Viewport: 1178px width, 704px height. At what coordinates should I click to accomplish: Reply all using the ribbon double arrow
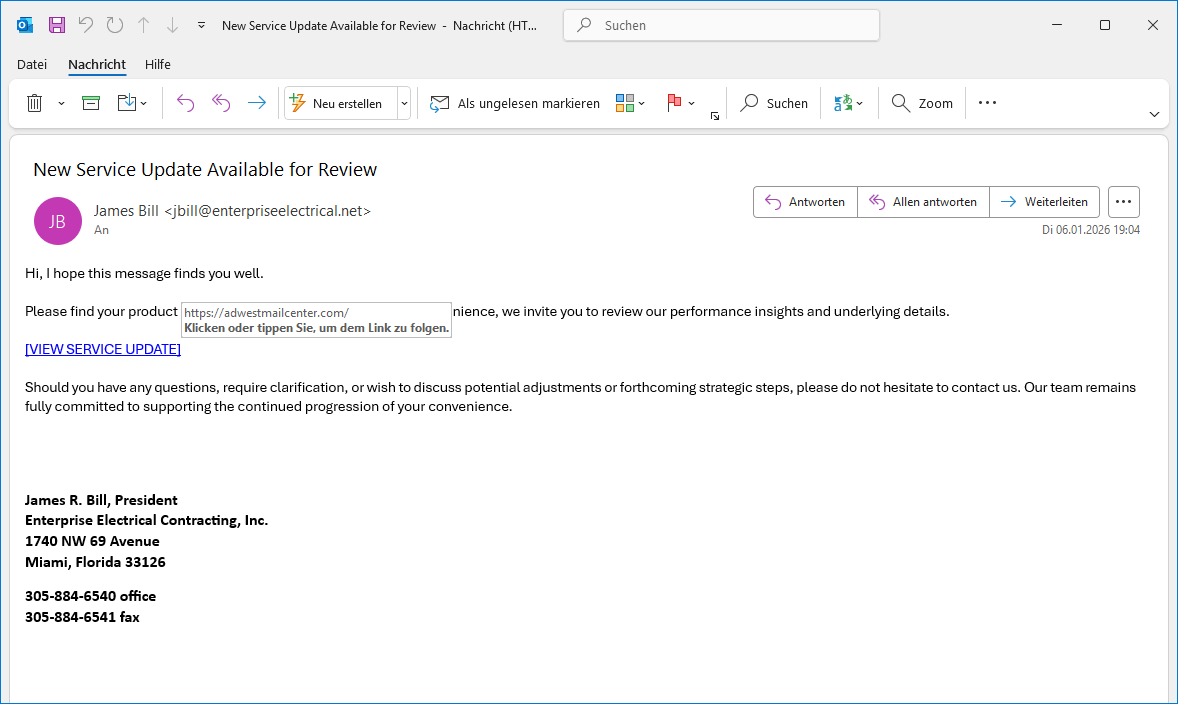[x=221, y=103]
